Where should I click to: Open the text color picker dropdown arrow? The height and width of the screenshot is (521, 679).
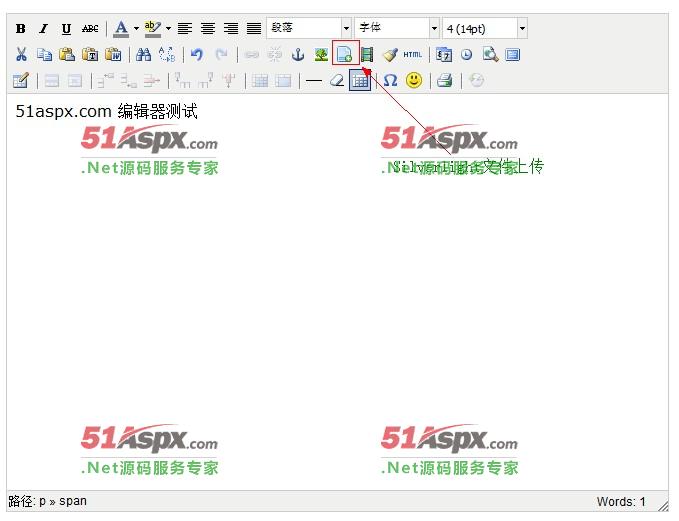pos(136,29)
